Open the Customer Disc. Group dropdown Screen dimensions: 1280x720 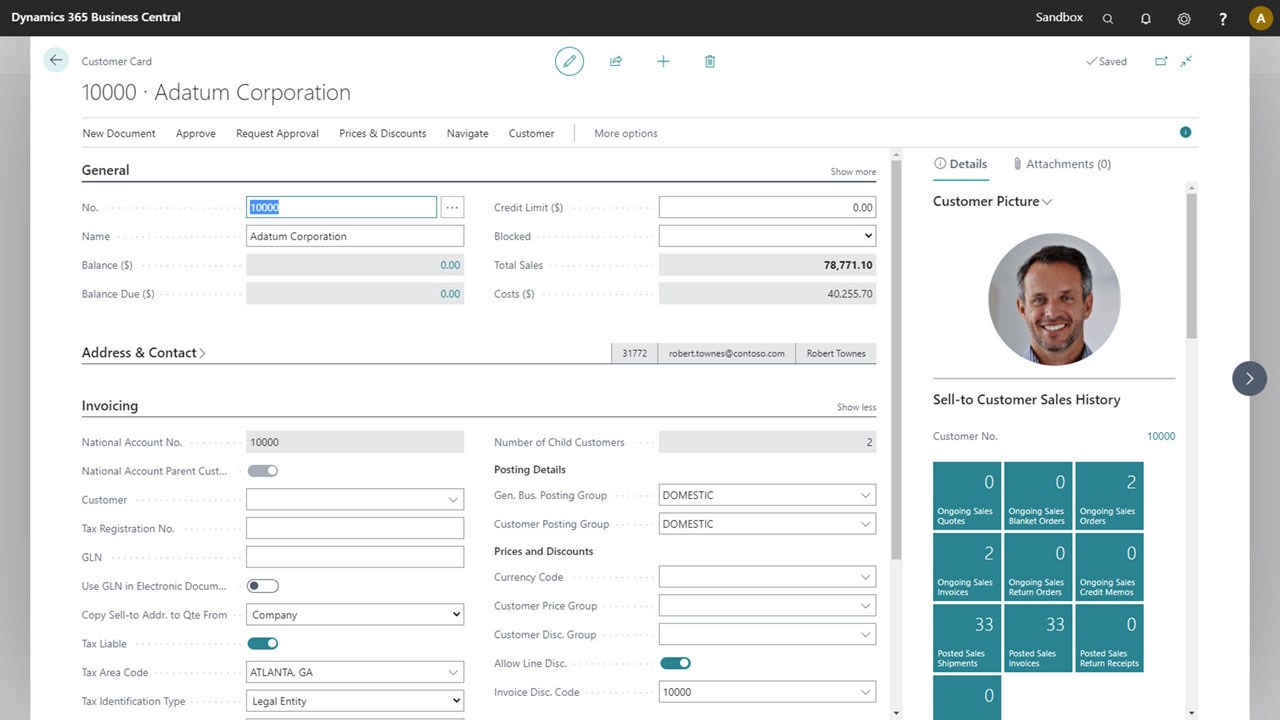[767, 634]
